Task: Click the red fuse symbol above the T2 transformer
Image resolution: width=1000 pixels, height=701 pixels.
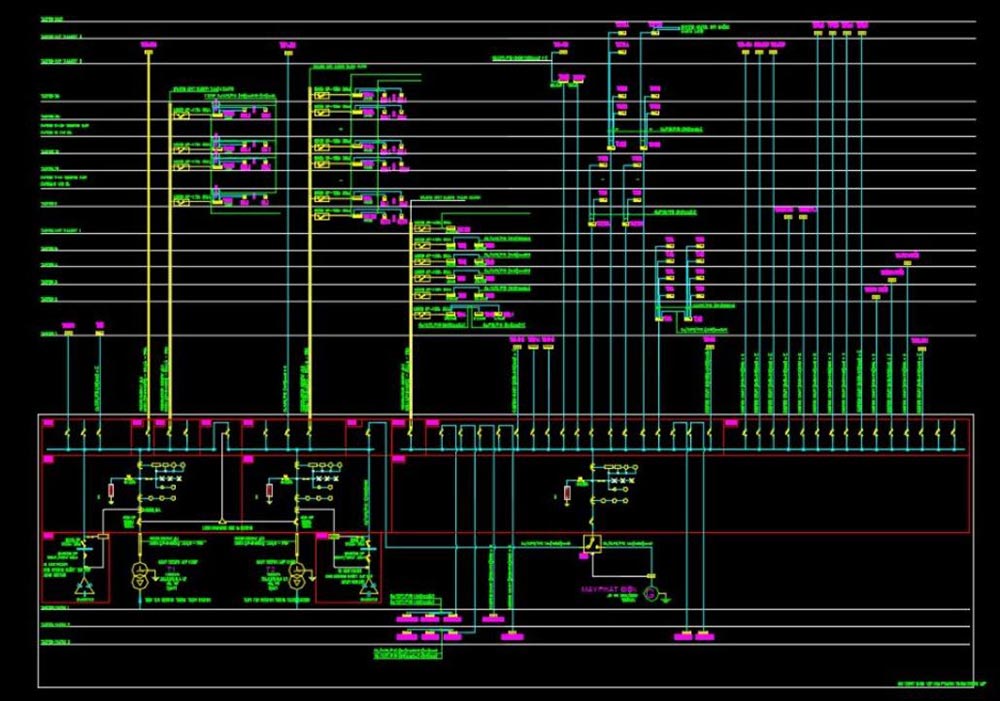Action: pyautogui.click(x=270, y=491)
